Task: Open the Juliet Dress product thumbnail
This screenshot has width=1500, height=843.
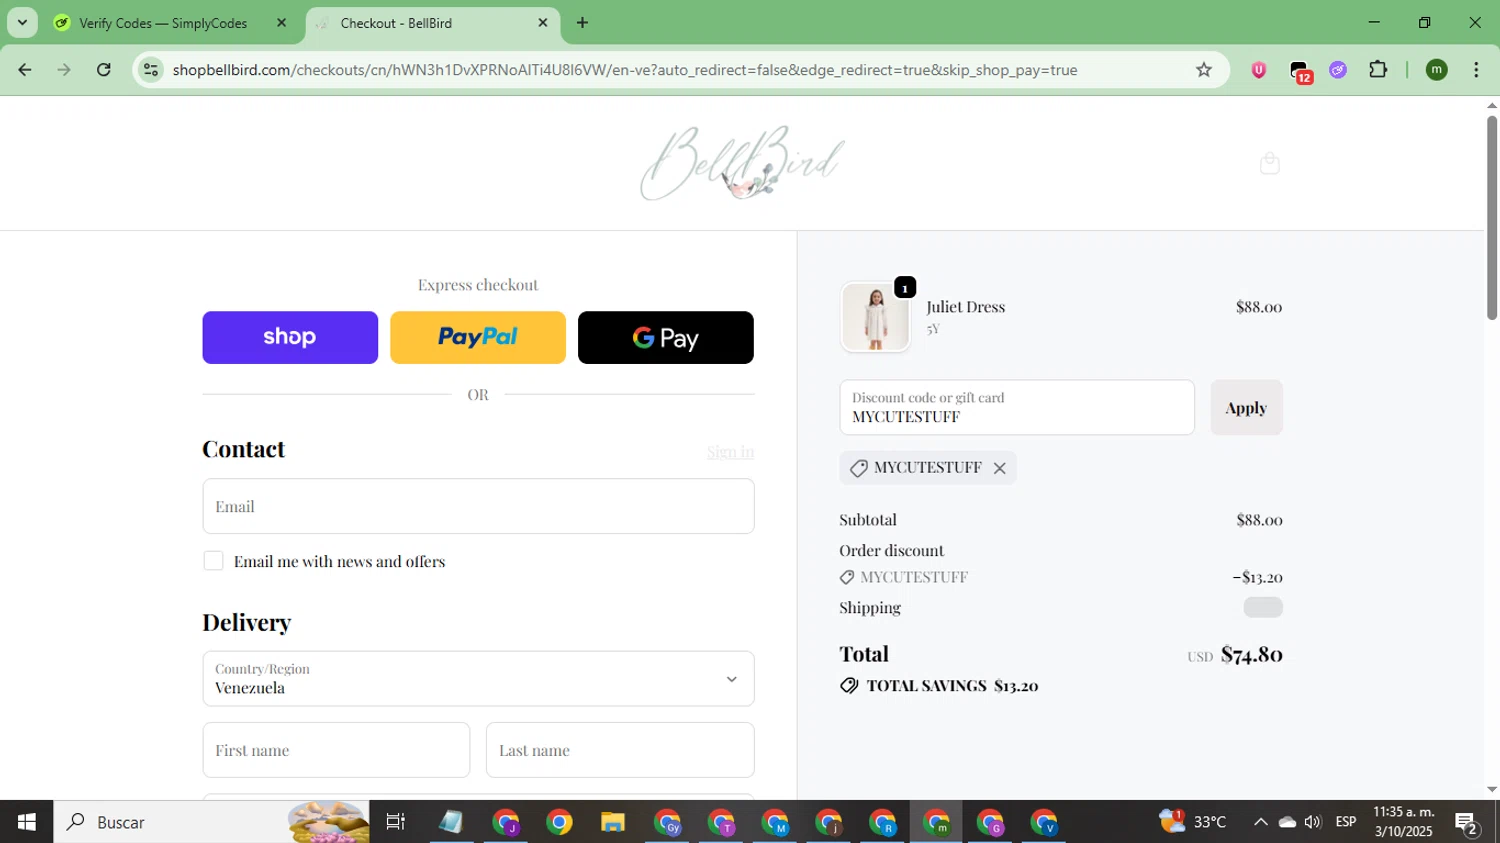Action: (x=875, y=317)
